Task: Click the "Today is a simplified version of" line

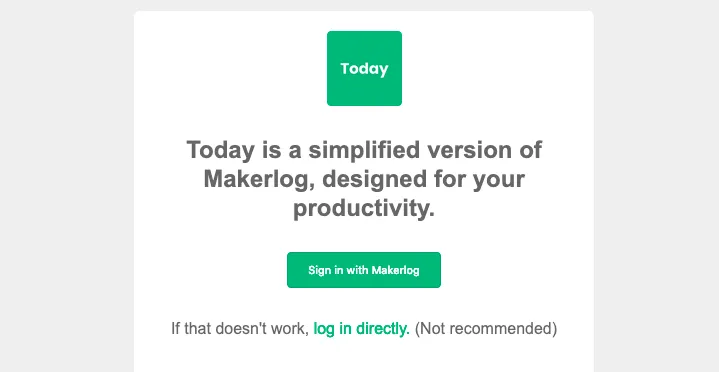Action: point(364,150)
